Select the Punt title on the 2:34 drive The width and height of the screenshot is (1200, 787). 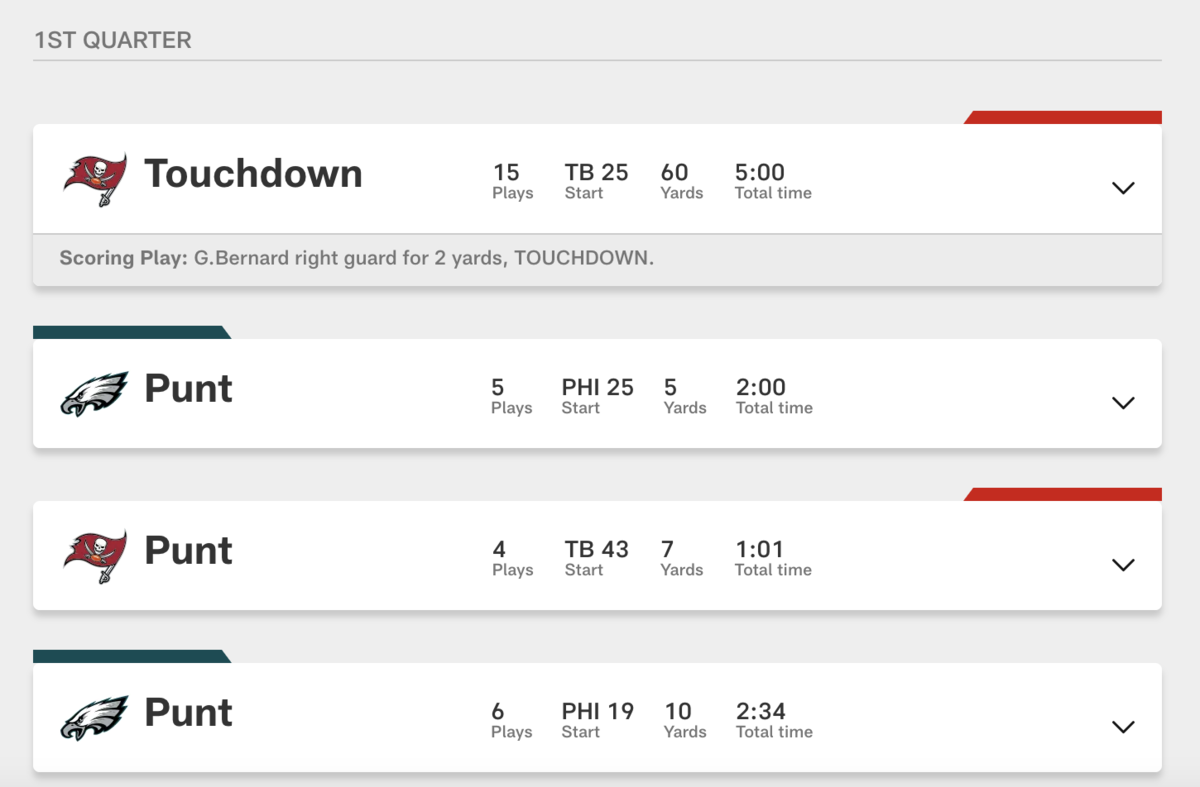click(188, 713)
